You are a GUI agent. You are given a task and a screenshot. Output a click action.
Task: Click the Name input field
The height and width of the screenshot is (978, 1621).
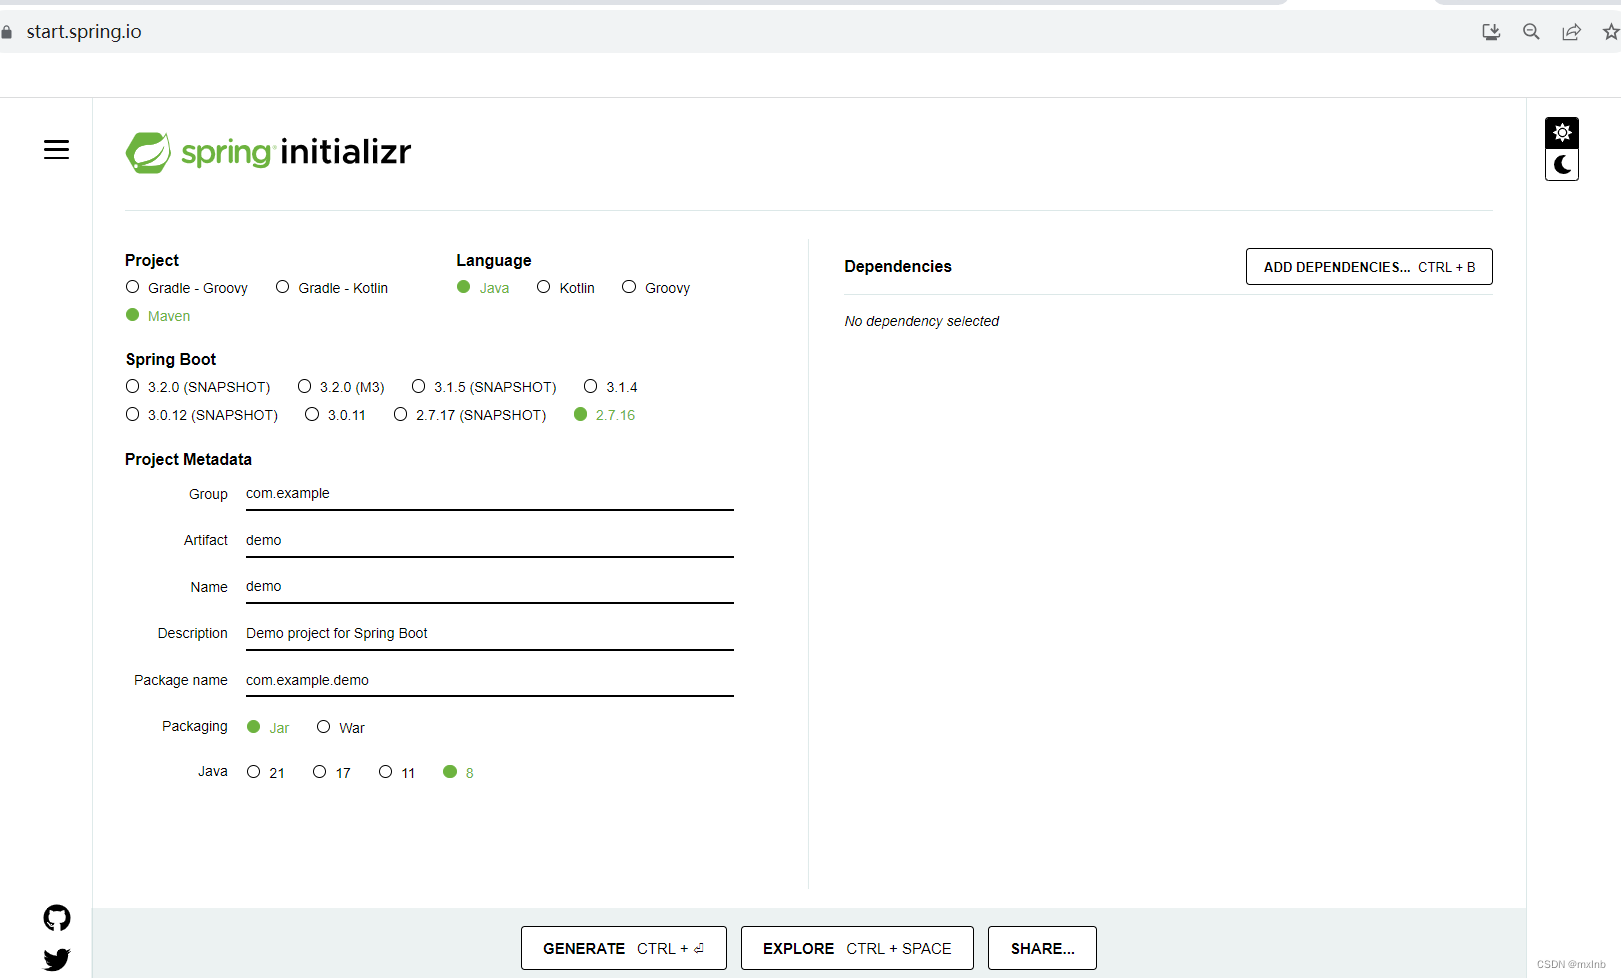(490, 587)
